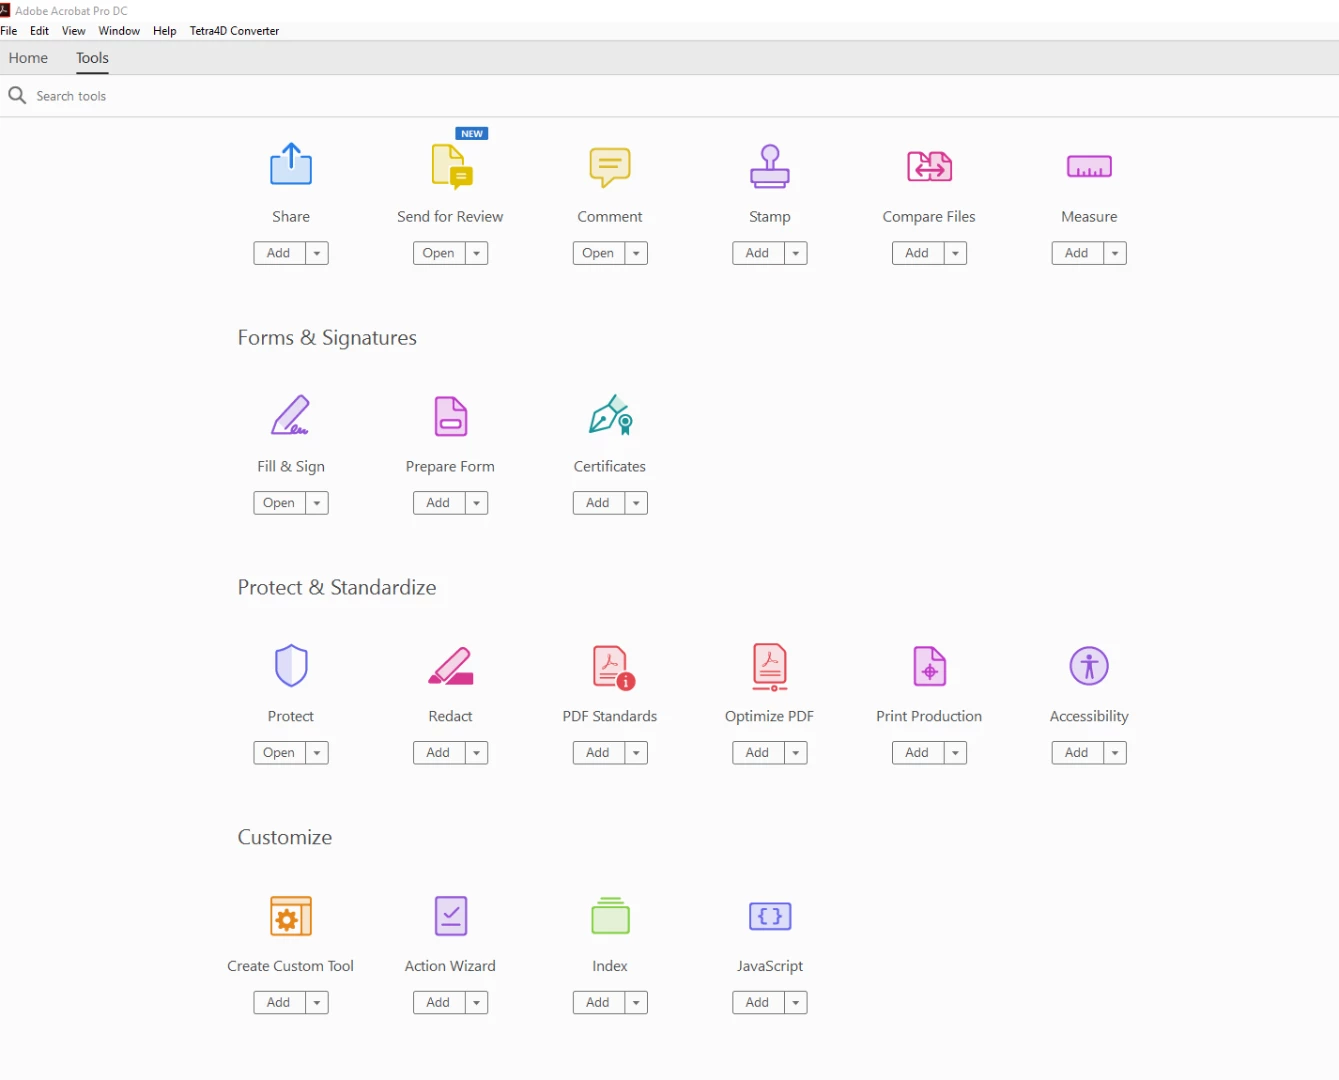Expand the Share Add dropdown arrow

(x=317, y=253)
